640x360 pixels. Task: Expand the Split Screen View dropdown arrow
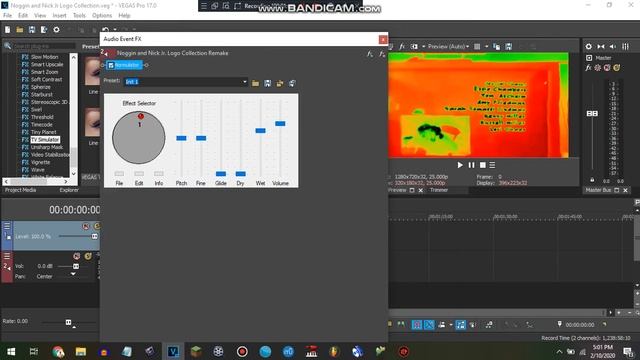tap(423, 47)
